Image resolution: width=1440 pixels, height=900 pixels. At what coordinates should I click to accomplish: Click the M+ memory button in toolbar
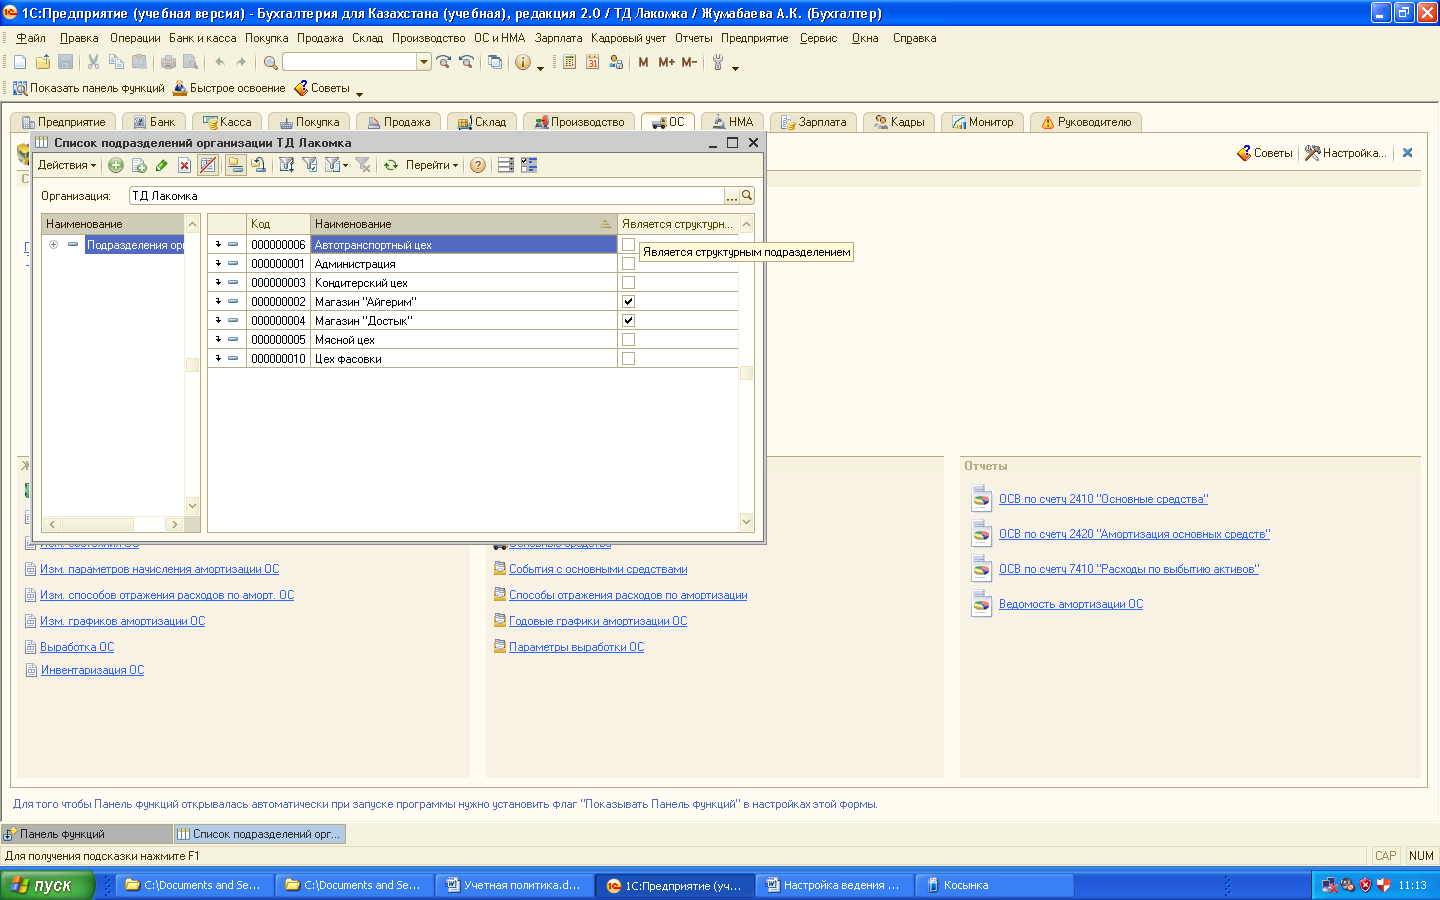coord(666,62)
